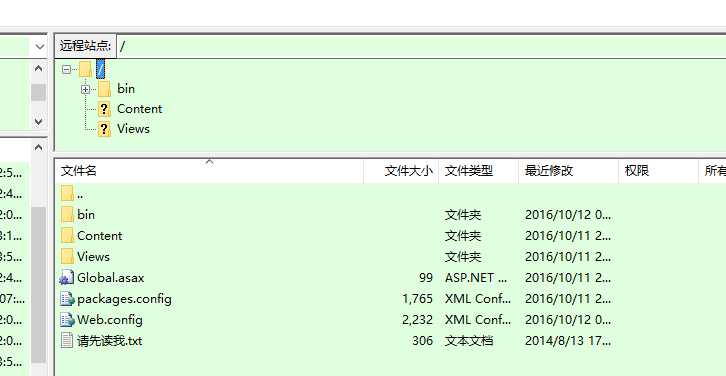This screenshot has width=726, height=376.
Task: Select Views name in file list
Action: click(x=94, y=256)
